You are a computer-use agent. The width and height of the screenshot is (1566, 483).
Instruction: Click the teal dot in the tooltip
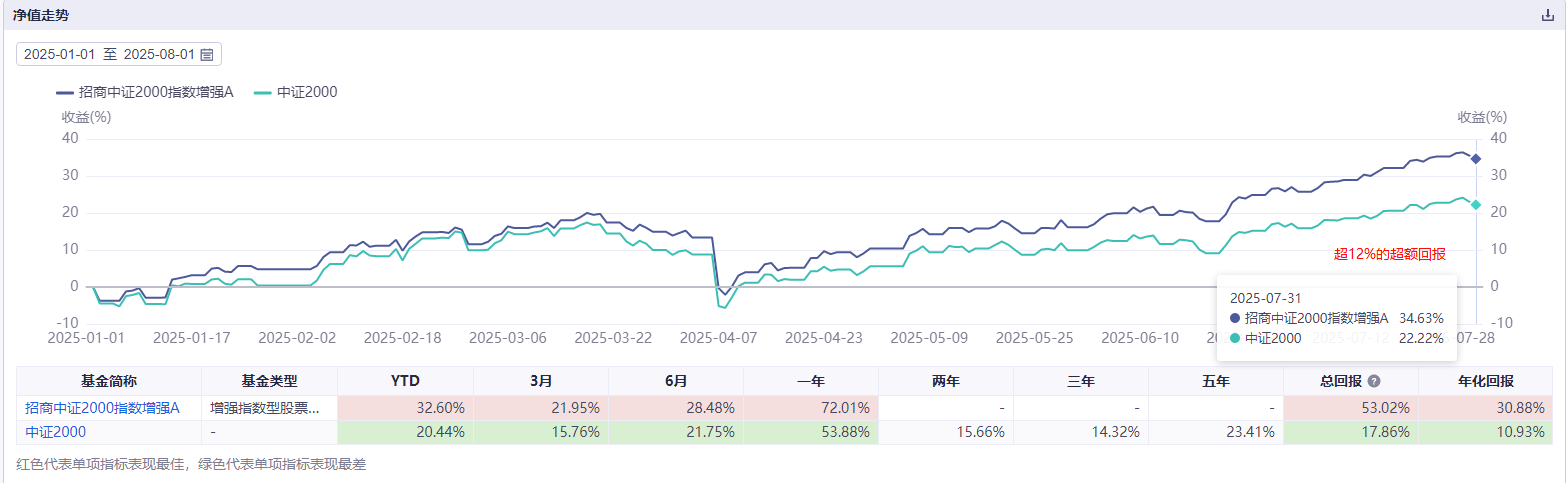(1235, 338)
